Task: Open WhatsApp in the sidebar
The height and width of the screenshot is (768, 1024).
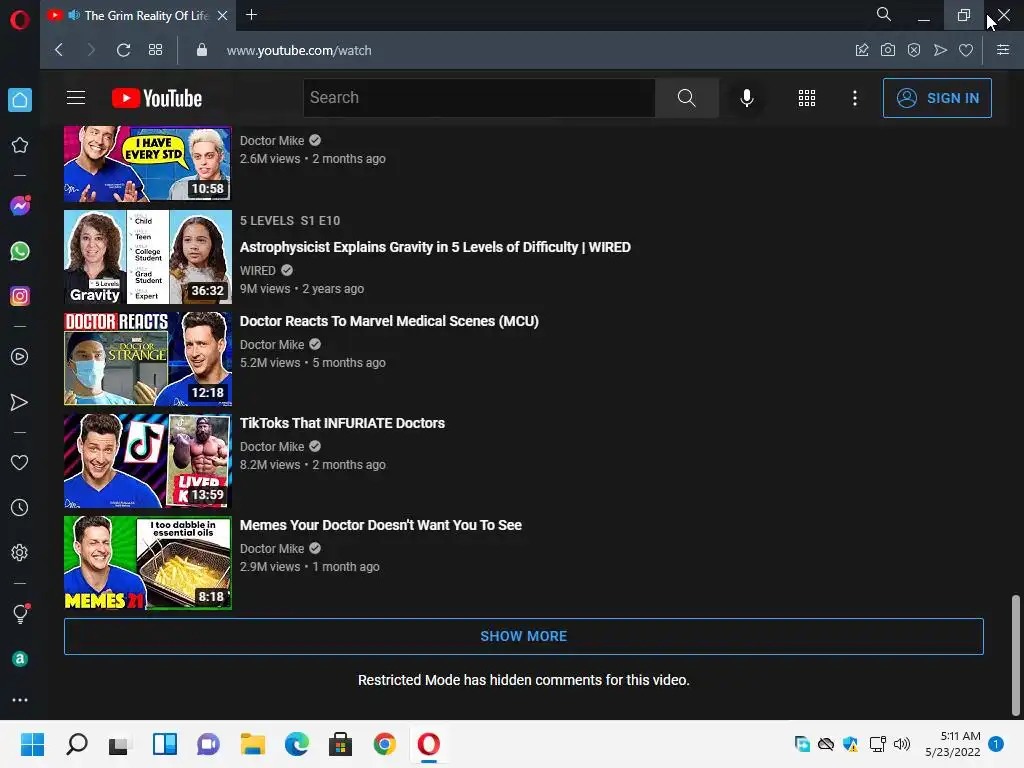Action: tap(20, 251)
